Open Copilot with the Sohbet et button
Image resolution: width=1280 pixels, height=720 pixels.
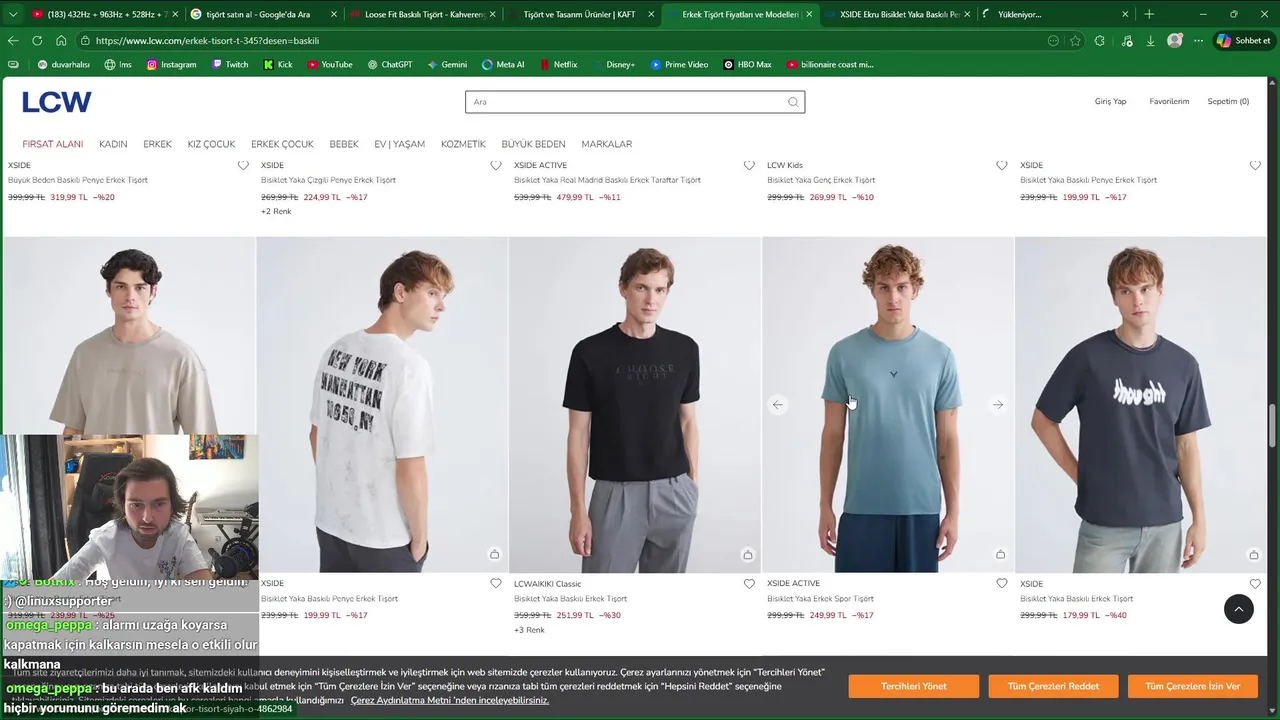coord(1243,41)
